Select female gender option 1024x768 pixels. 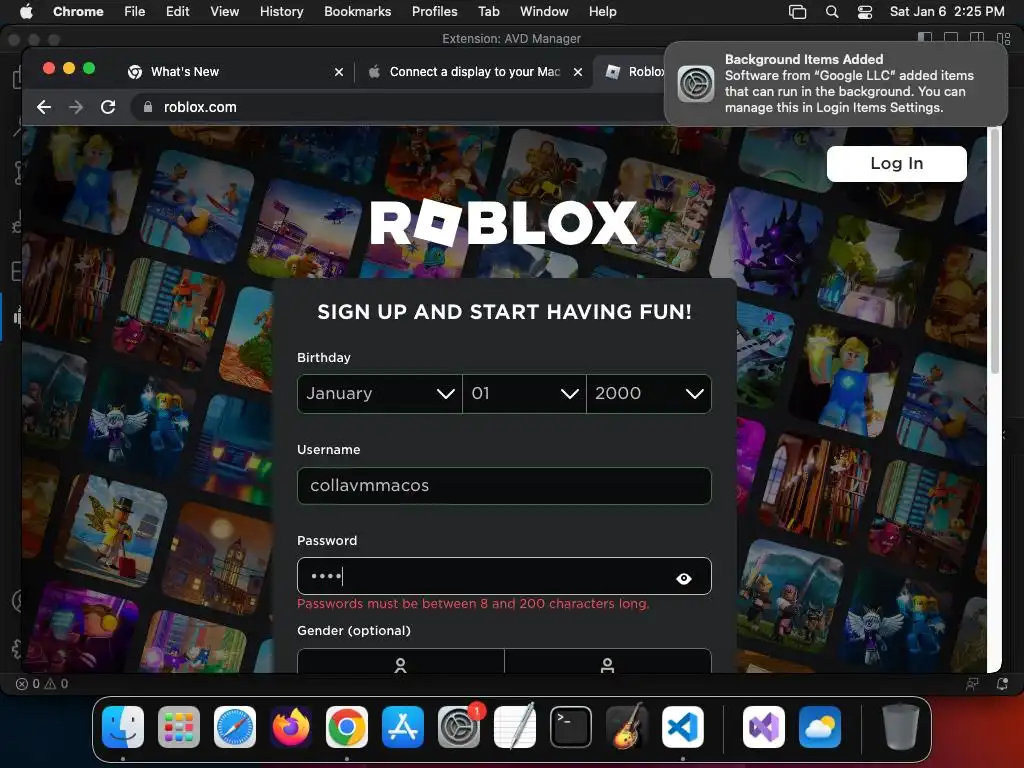400,663
